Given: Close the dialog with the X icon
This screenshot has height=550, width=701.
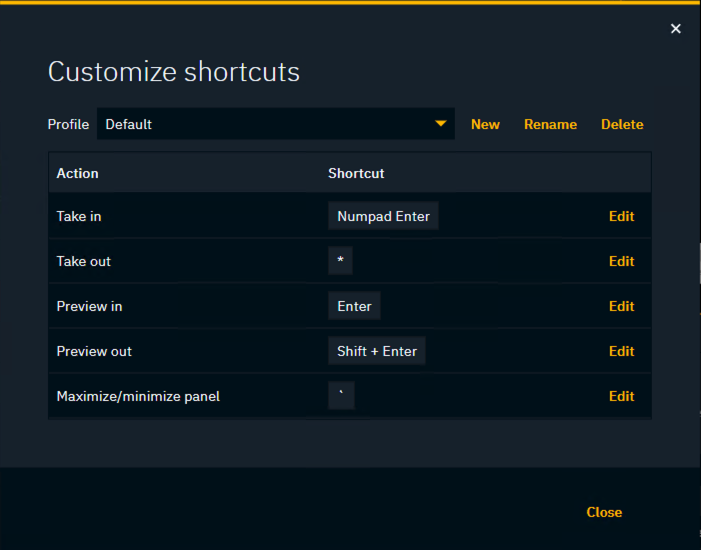Looking at the screenshot, I should point(676,29).
